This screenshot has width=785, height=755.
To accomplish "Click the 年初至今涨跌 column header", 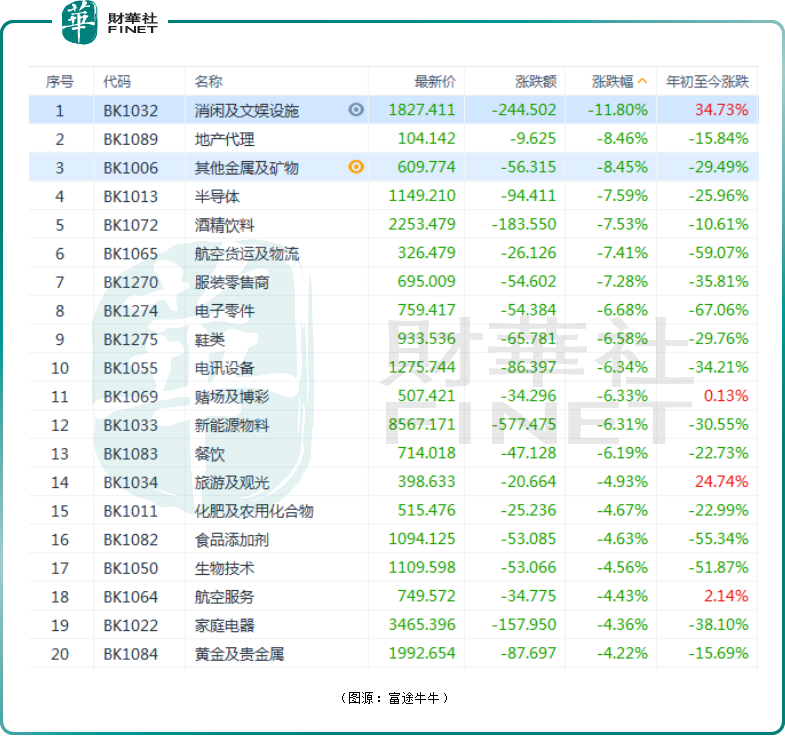I will (707, 81).
